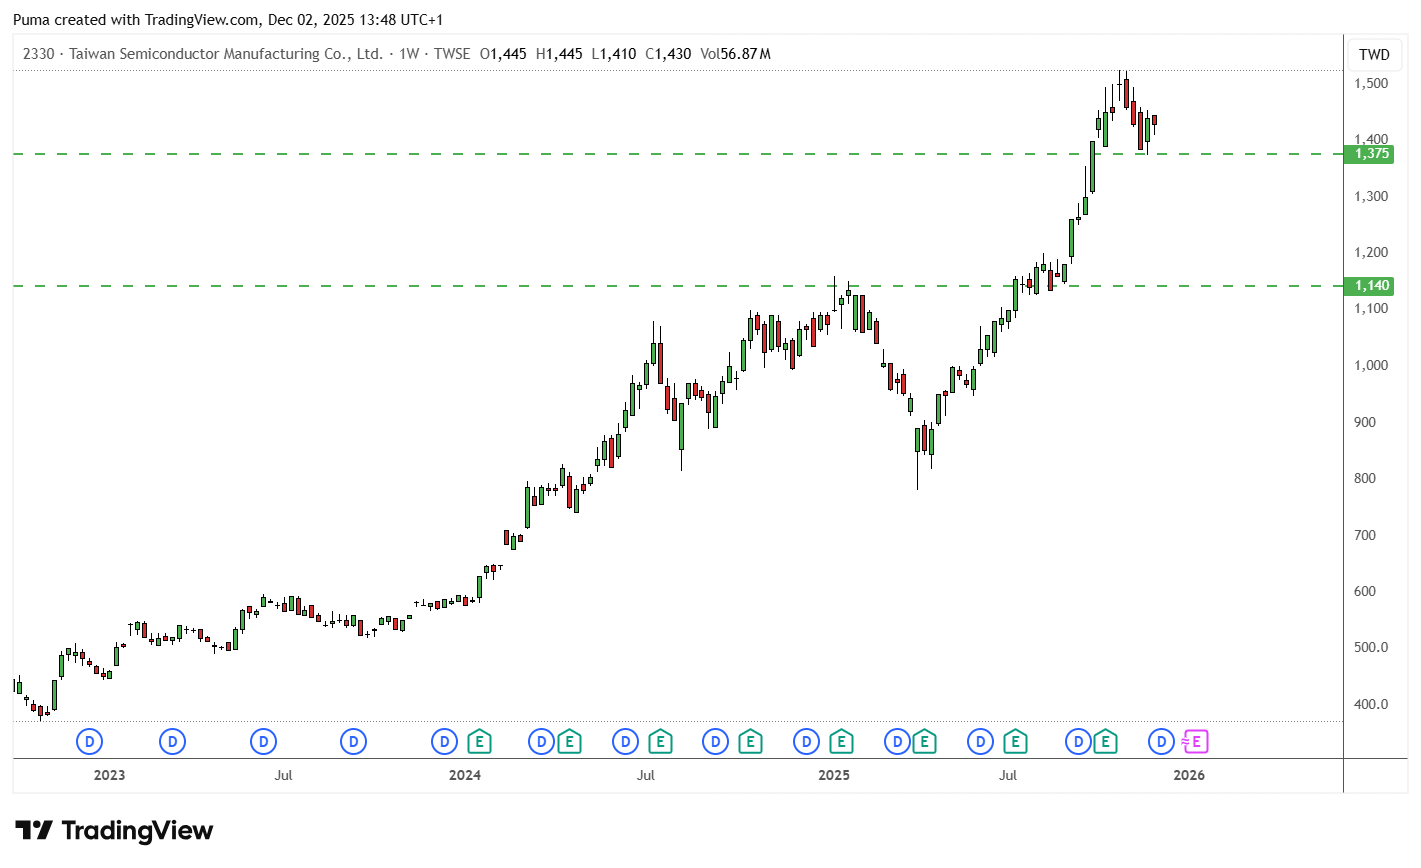Click the 1,000 level on the price axis
Image resolution: width=1421 pixels, height=868 pixels.
(x=1371, y=365)
